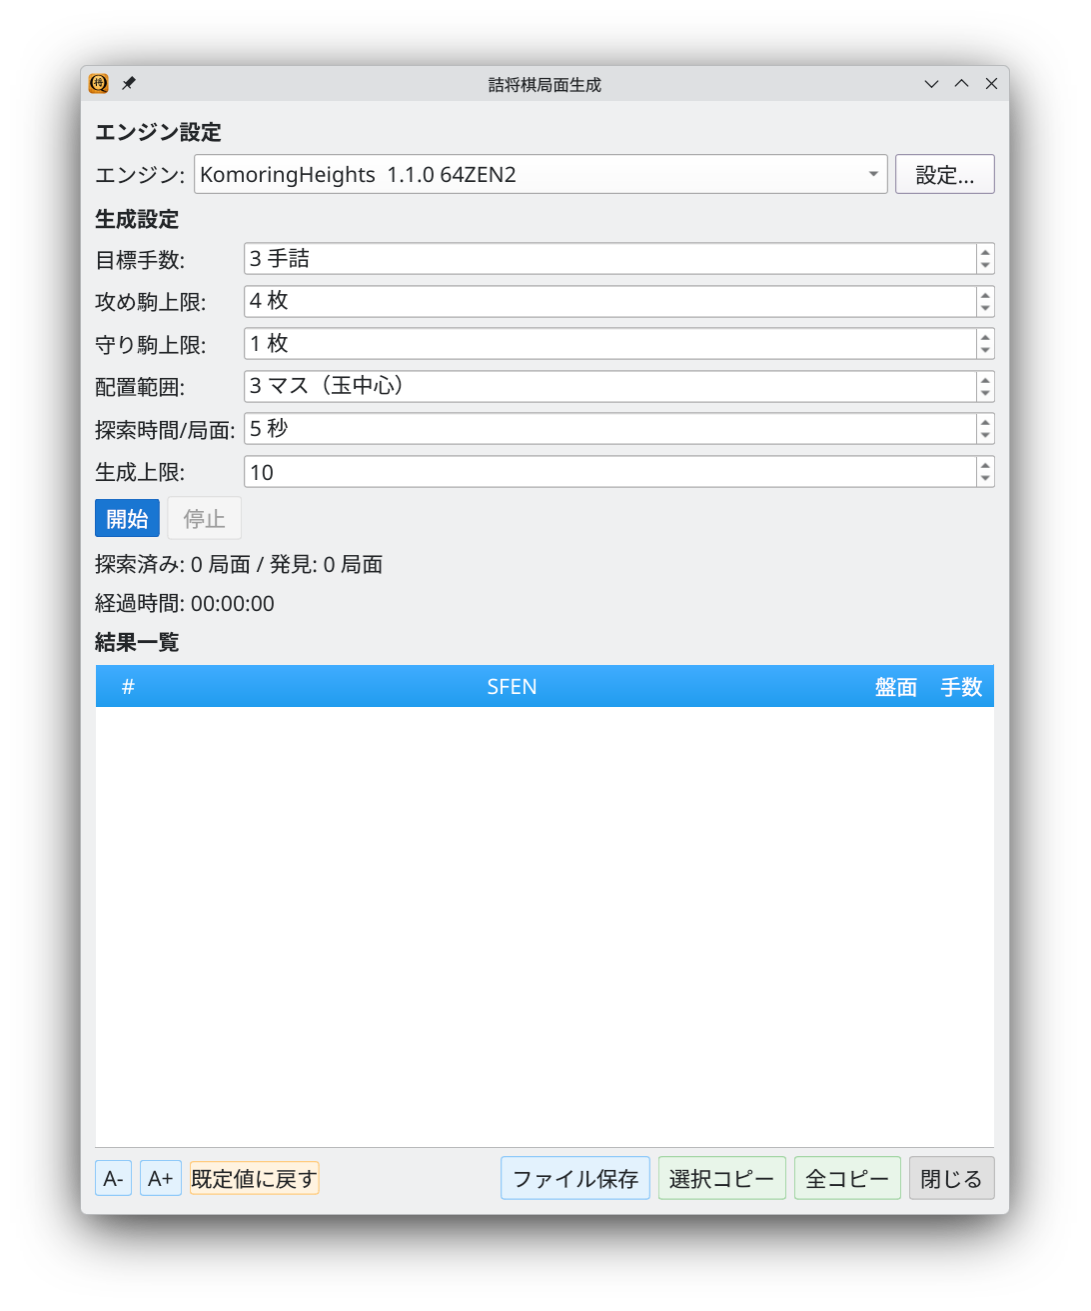Screen dimensions: 1091x1311
Task: Open the エンジン dropdown list
Action: (872, 175)
